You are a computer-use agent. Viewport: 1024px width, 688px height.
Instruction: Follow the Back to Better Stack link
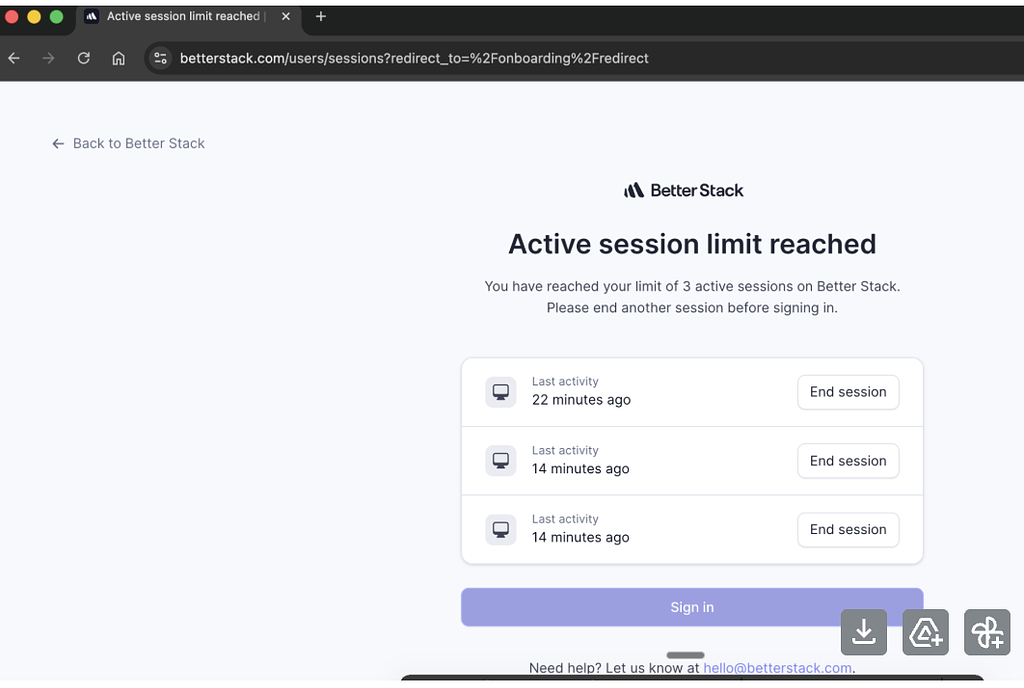(128, 143)
